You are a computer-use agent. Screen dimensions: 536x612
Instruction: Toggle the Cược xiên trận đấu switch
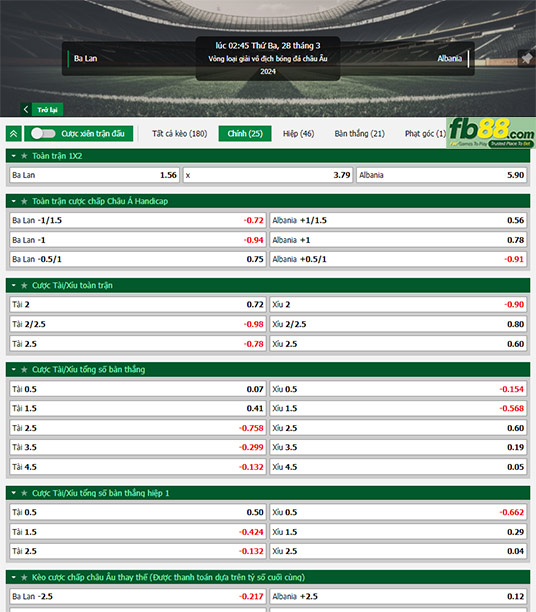pos(43,133)
